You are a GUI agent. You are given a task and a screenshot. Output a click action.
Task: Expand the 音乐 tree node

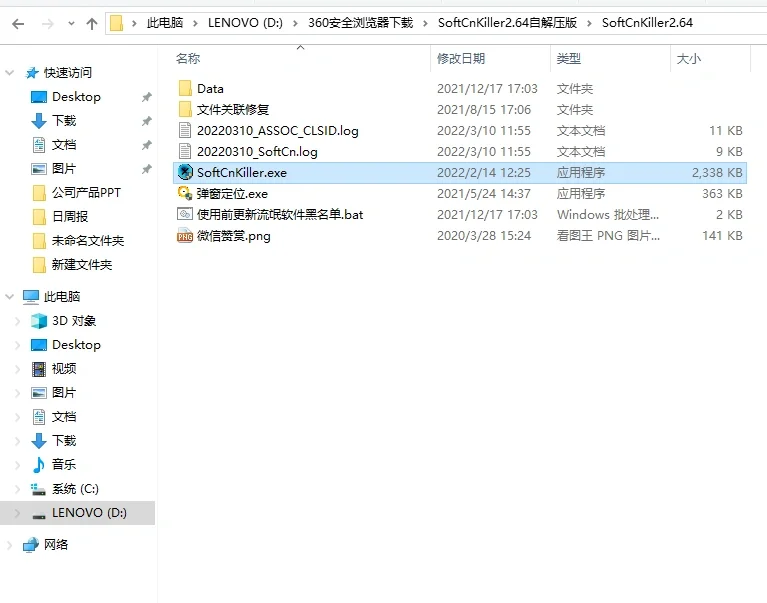pos(18,465)
